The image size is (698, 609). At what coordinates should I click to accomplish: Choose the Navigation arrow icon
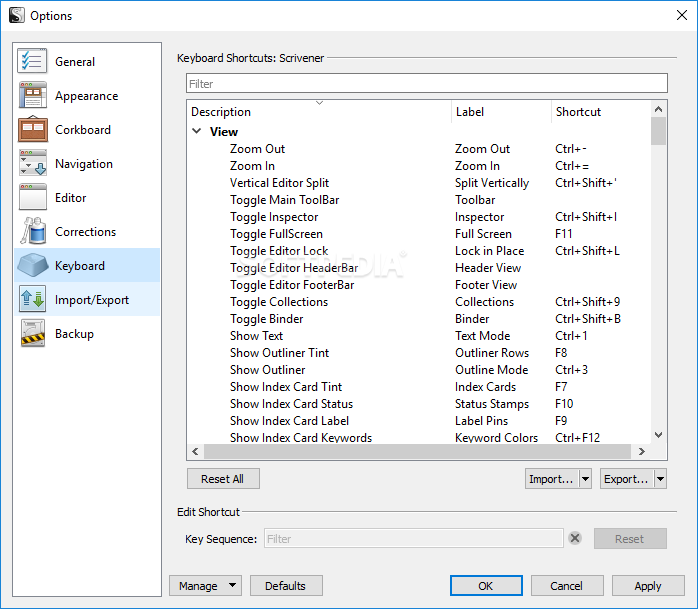click(x=32, y=163)
